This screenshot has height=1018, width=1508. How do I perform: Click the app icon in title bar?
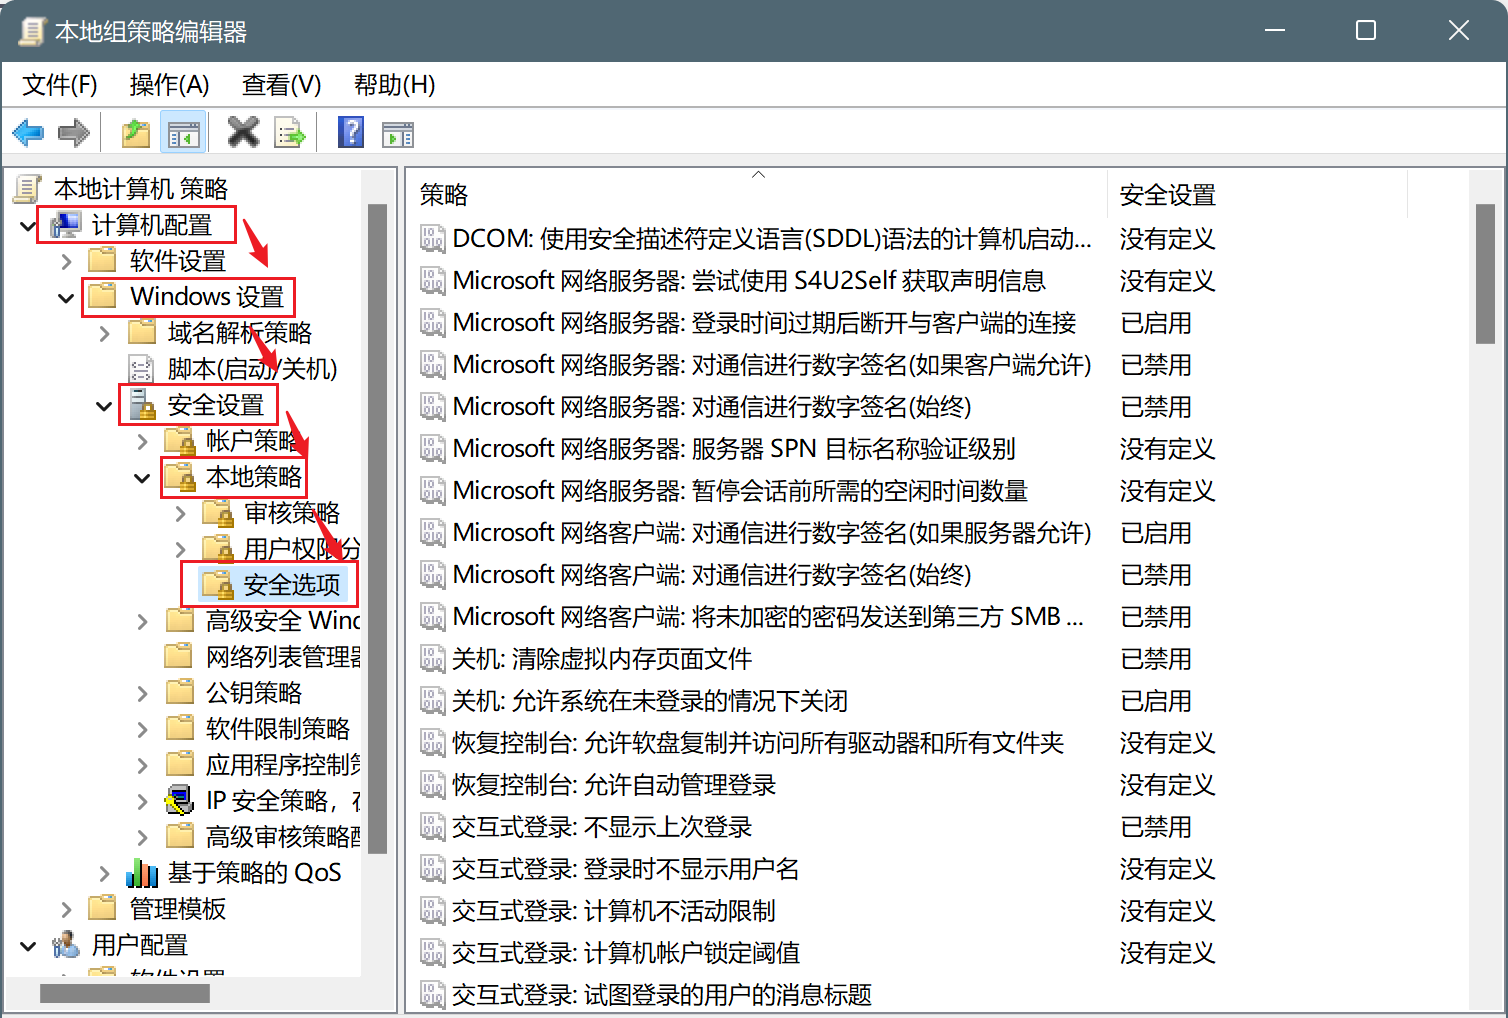pos(32,31)
